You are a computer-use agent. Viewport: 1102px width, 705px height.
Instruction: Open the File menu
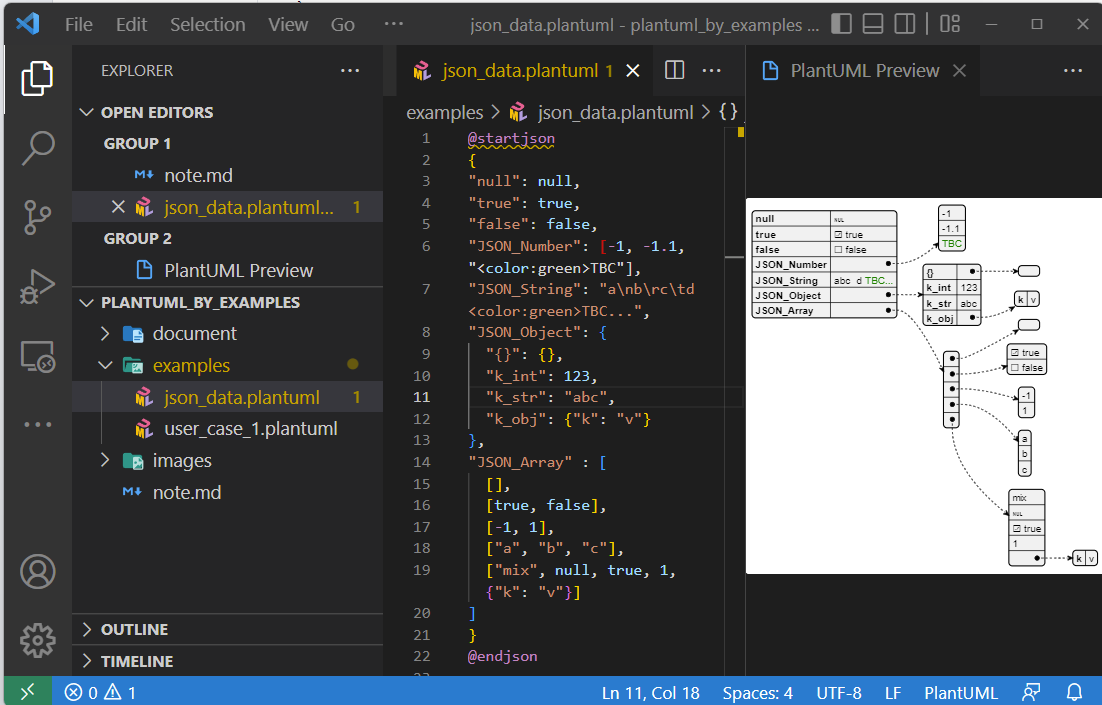pos(79,25)
